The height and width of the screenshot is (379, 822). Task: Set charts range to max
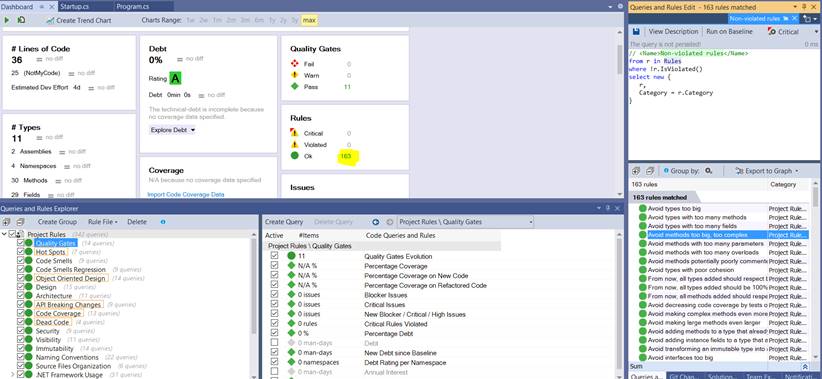309,20
